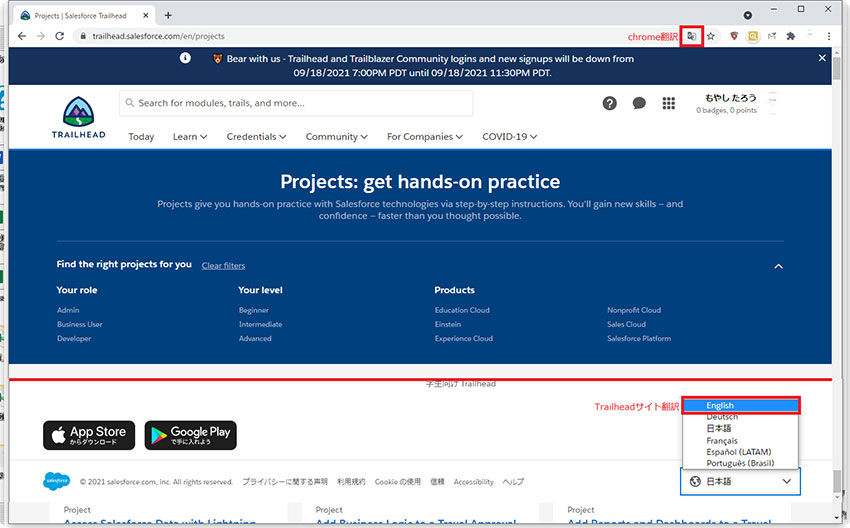Open the Trailhead help question mark icon
Screen dimensions: 850x528
point(609,103)
